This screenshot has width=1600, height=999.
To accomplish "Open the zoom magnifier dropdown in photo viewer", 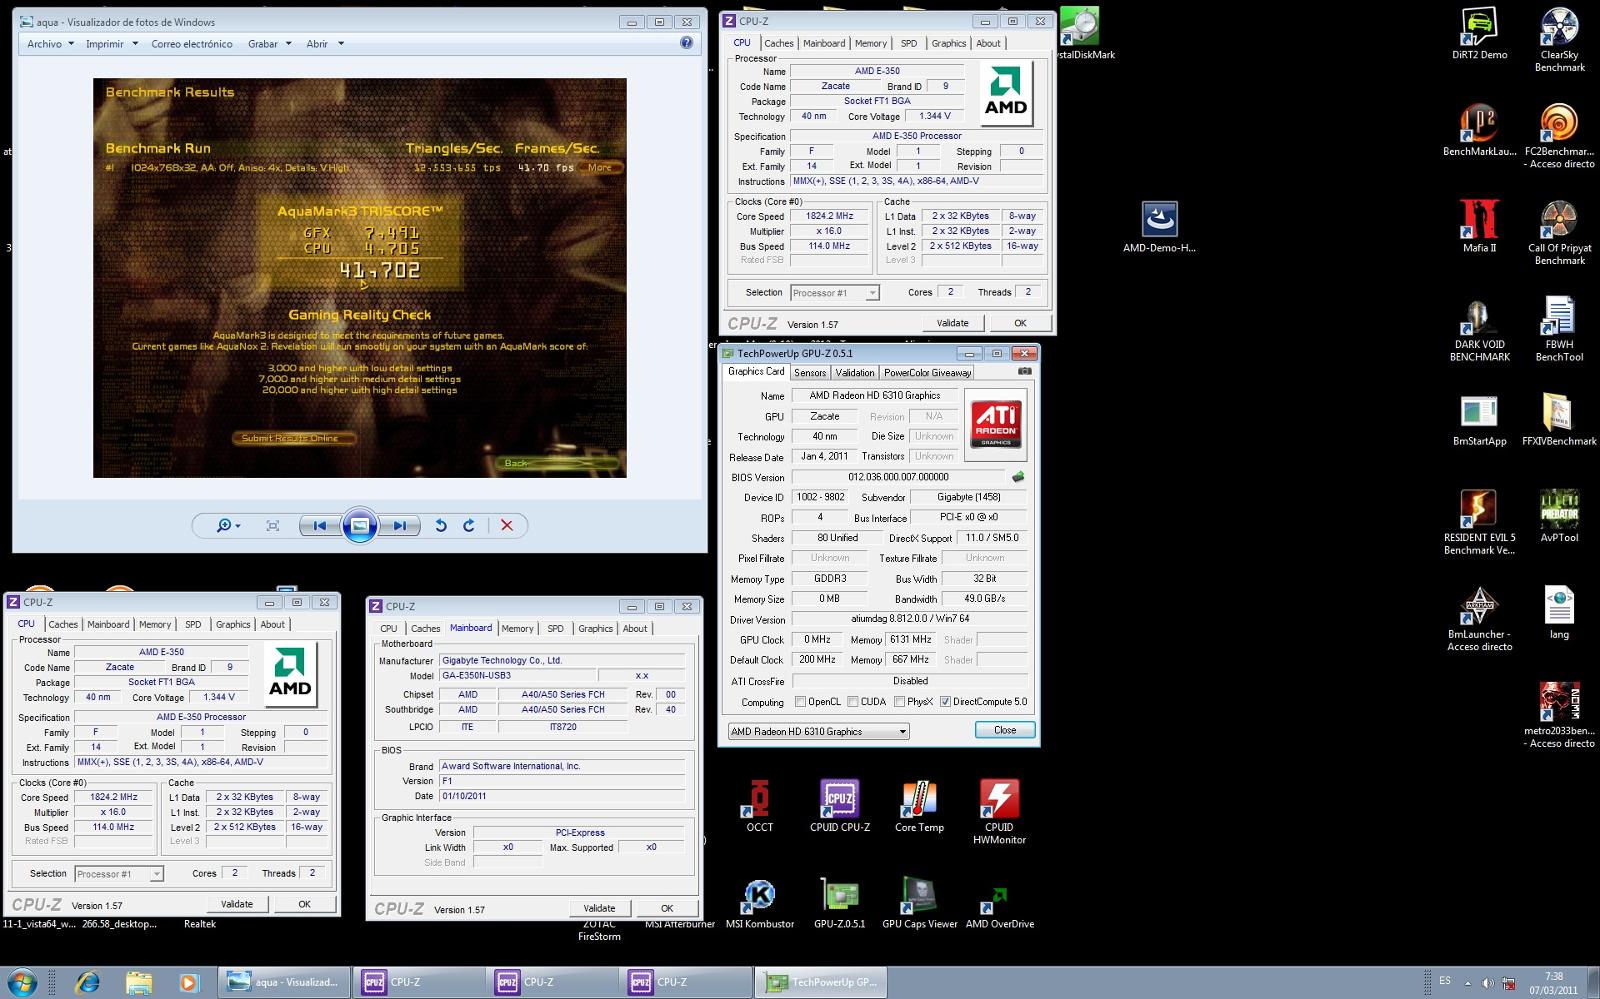I will pyautogui.click(x=229, y=526).
